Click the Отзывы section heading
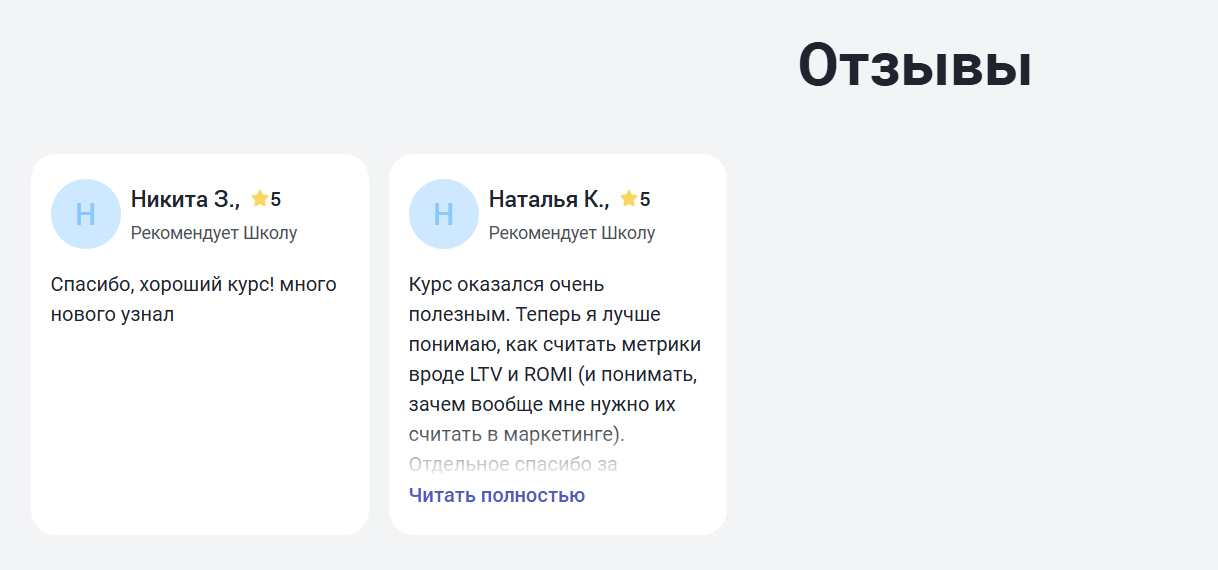Viewport: 1218px width, 570px height. click(914, 67)
